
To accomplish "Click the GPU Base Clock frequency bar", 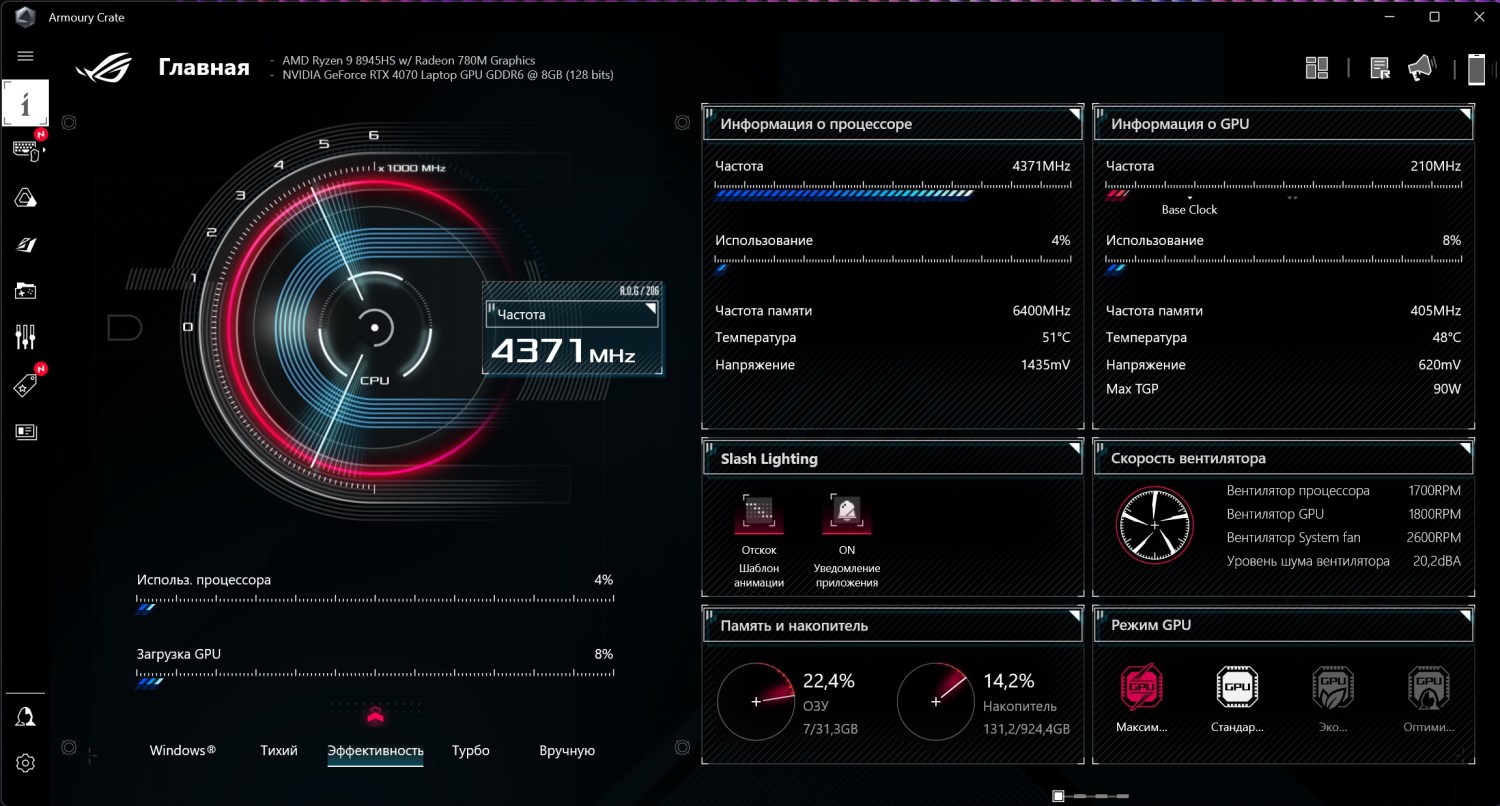I will pyautogui.click(x=1283, y=192).
